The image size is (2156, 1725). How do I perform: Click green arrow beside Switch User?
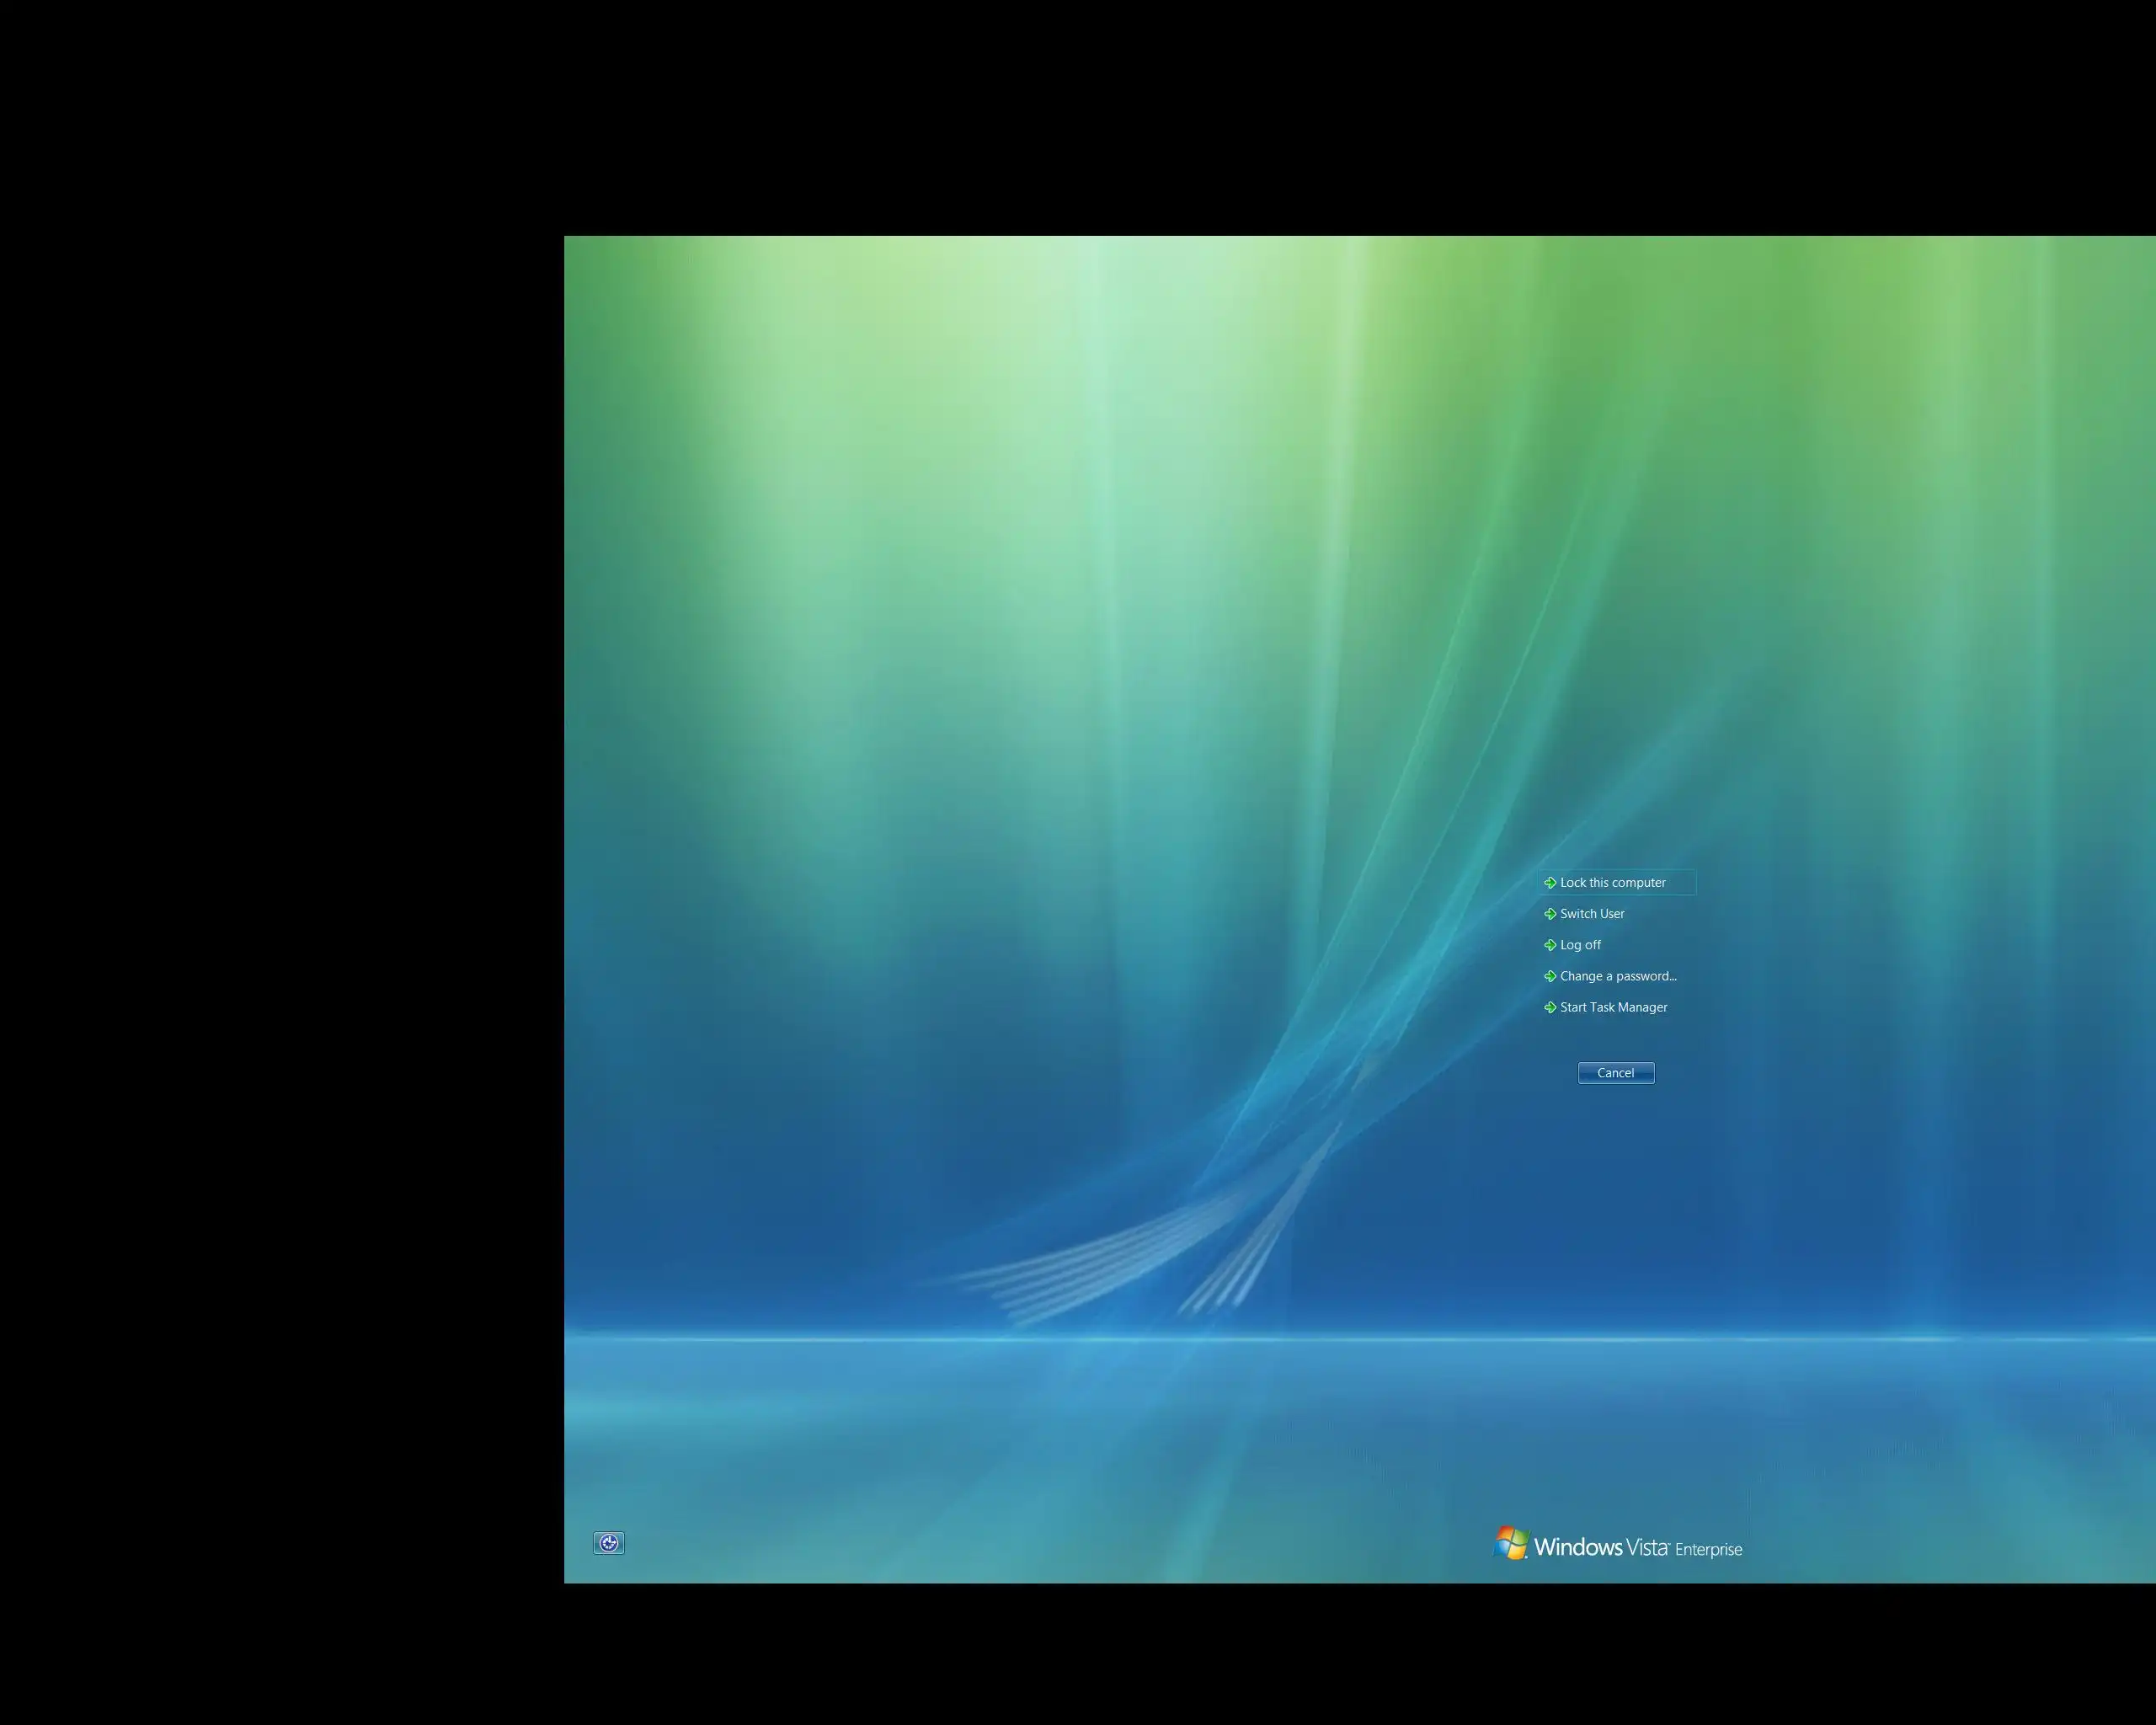(x=1550, y=913)
